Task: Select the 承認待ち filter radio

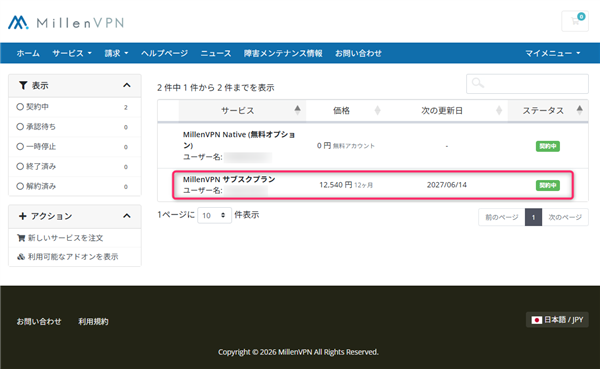Action: pos(20,127)
